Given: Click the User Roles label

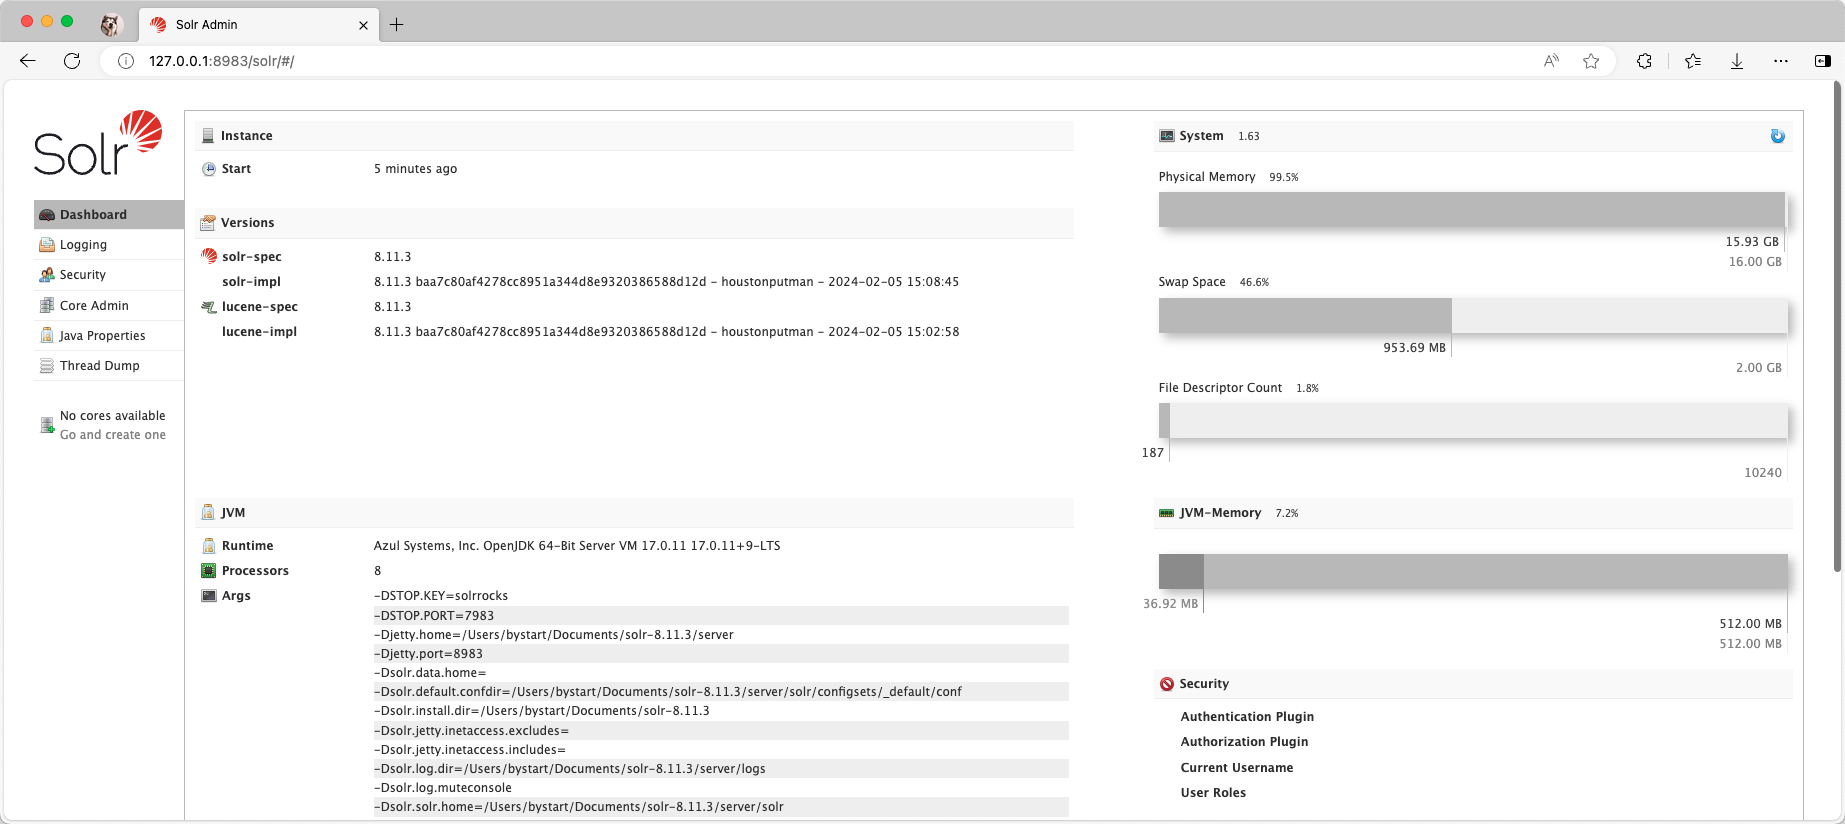Looking at the screenshot, I should point(1213,793).
